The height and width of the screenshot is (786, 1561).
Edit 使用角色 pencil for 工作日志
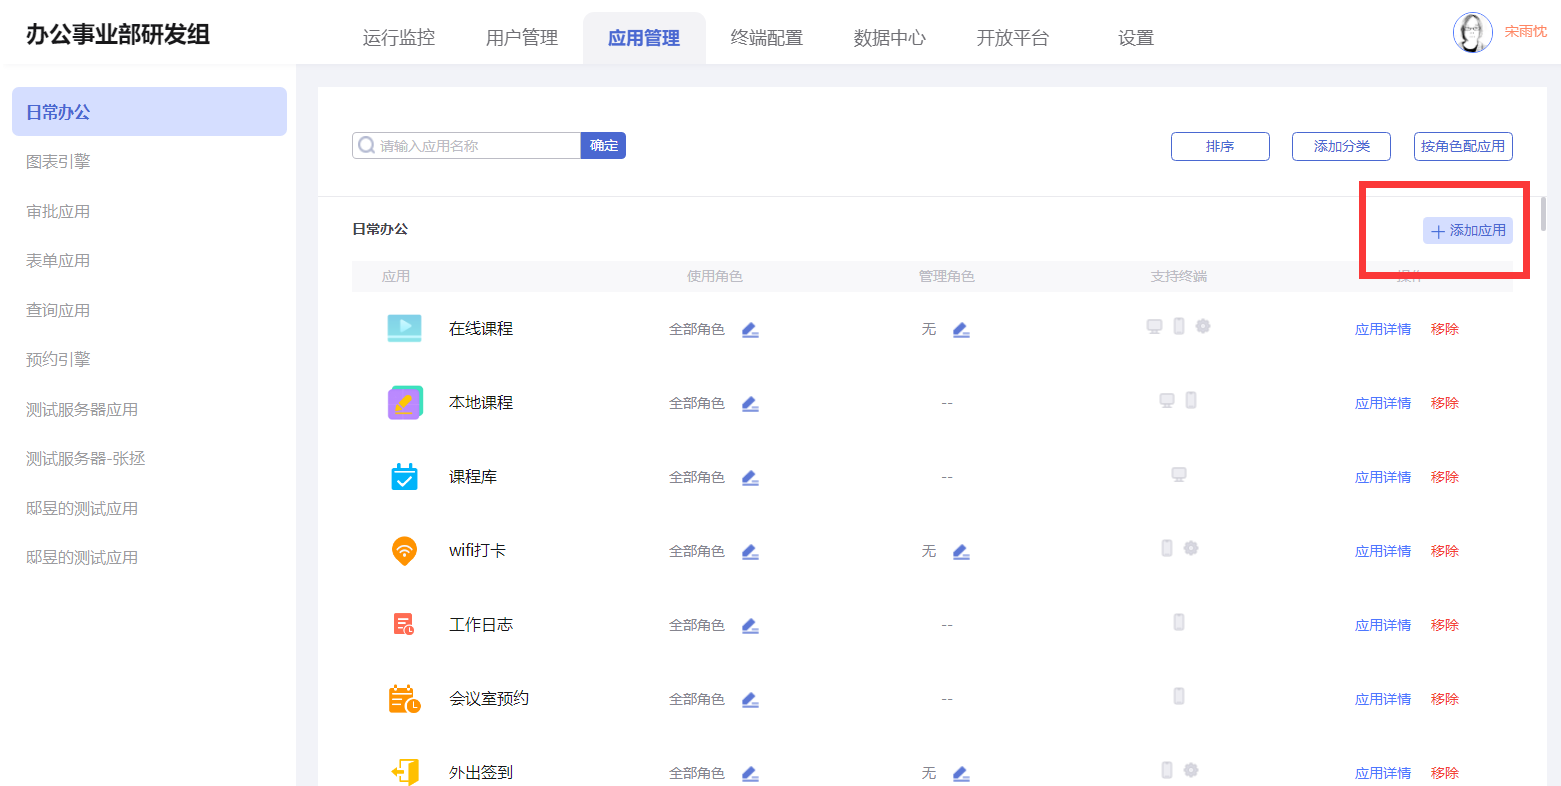(x=750, y=626)
